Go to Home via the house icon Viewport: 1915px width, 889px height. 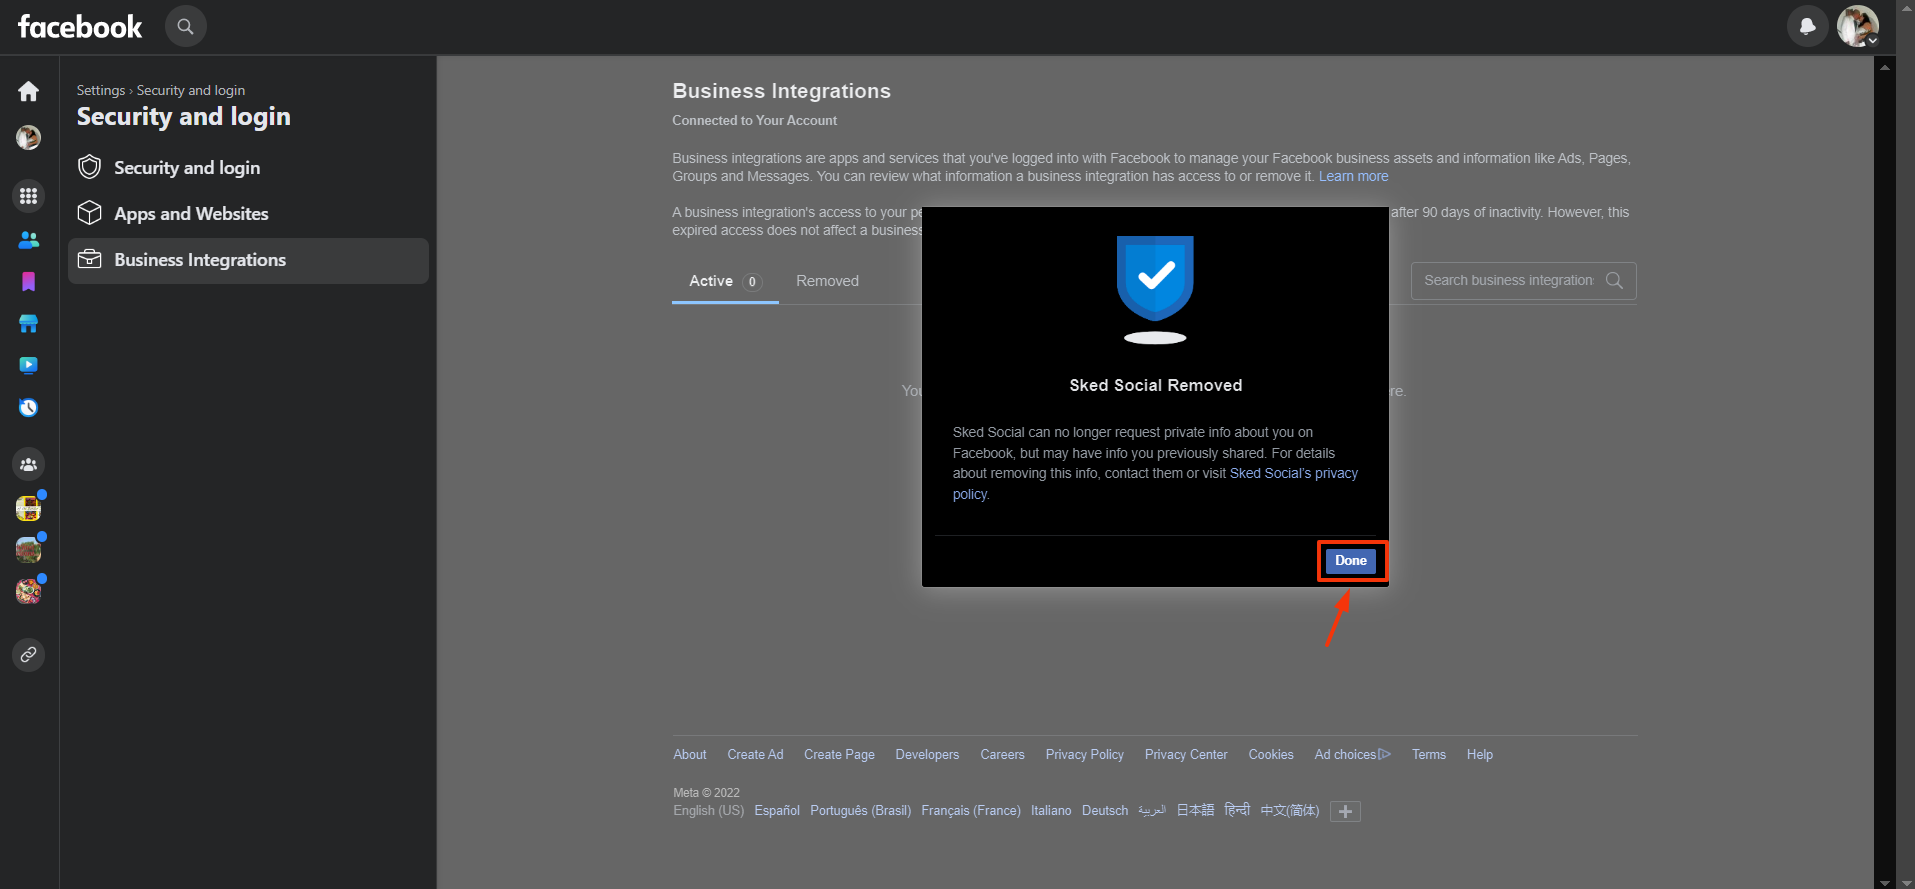(x=28, y=92)
